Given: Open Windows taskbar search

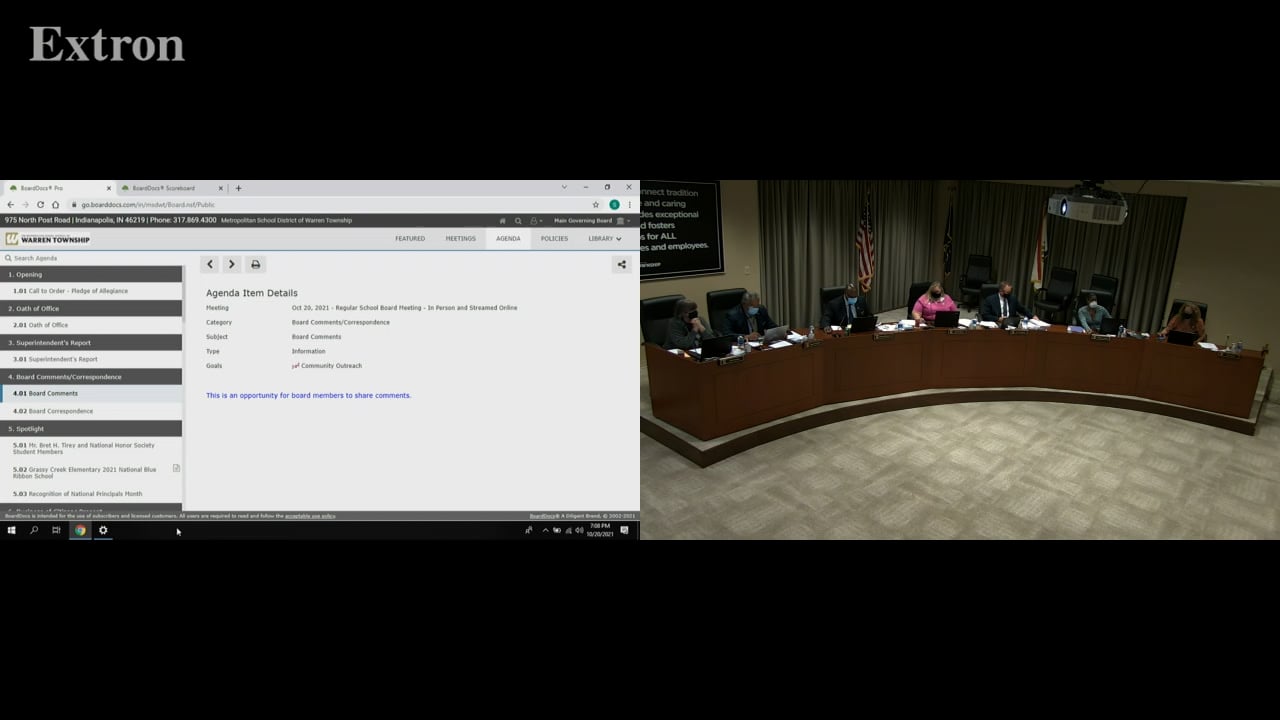Looking at the screenshot, I should [x=34, y=530].
